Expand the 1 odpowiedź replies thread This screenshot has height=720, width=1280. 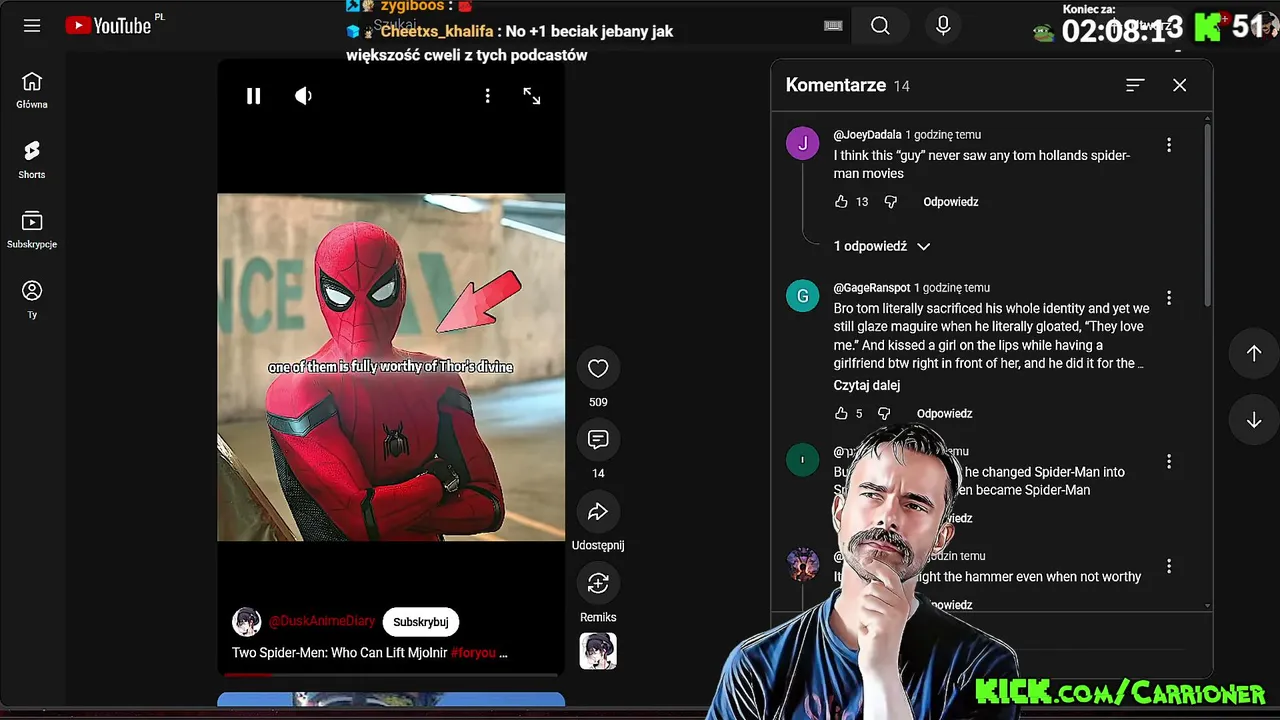click(x=882, y=246)
